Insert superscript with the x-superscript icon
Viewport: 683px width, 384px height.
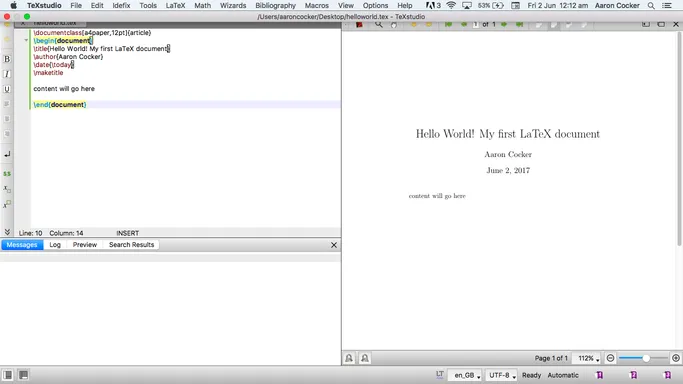7,204
